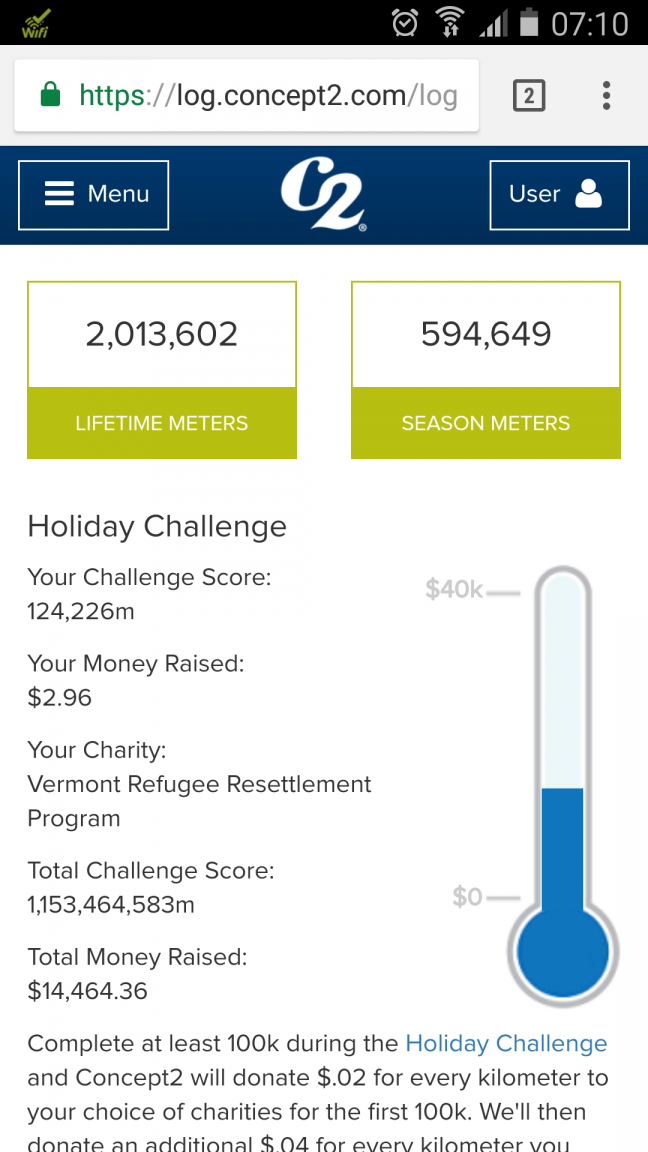Tap the Concept2 C2 logo
The height and width of the screenshot is (1152, 648).
point(323,195)
